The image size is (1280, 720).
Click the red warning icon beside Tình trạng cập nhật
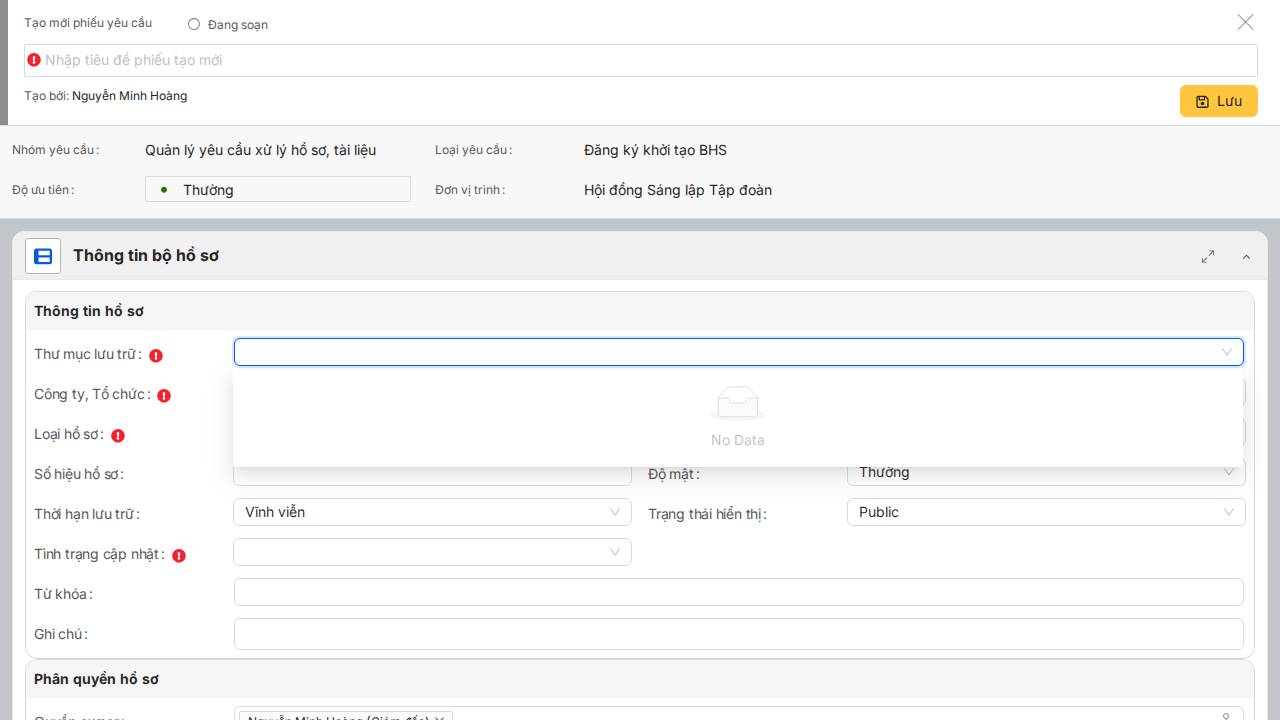click(x=179, y=555)
